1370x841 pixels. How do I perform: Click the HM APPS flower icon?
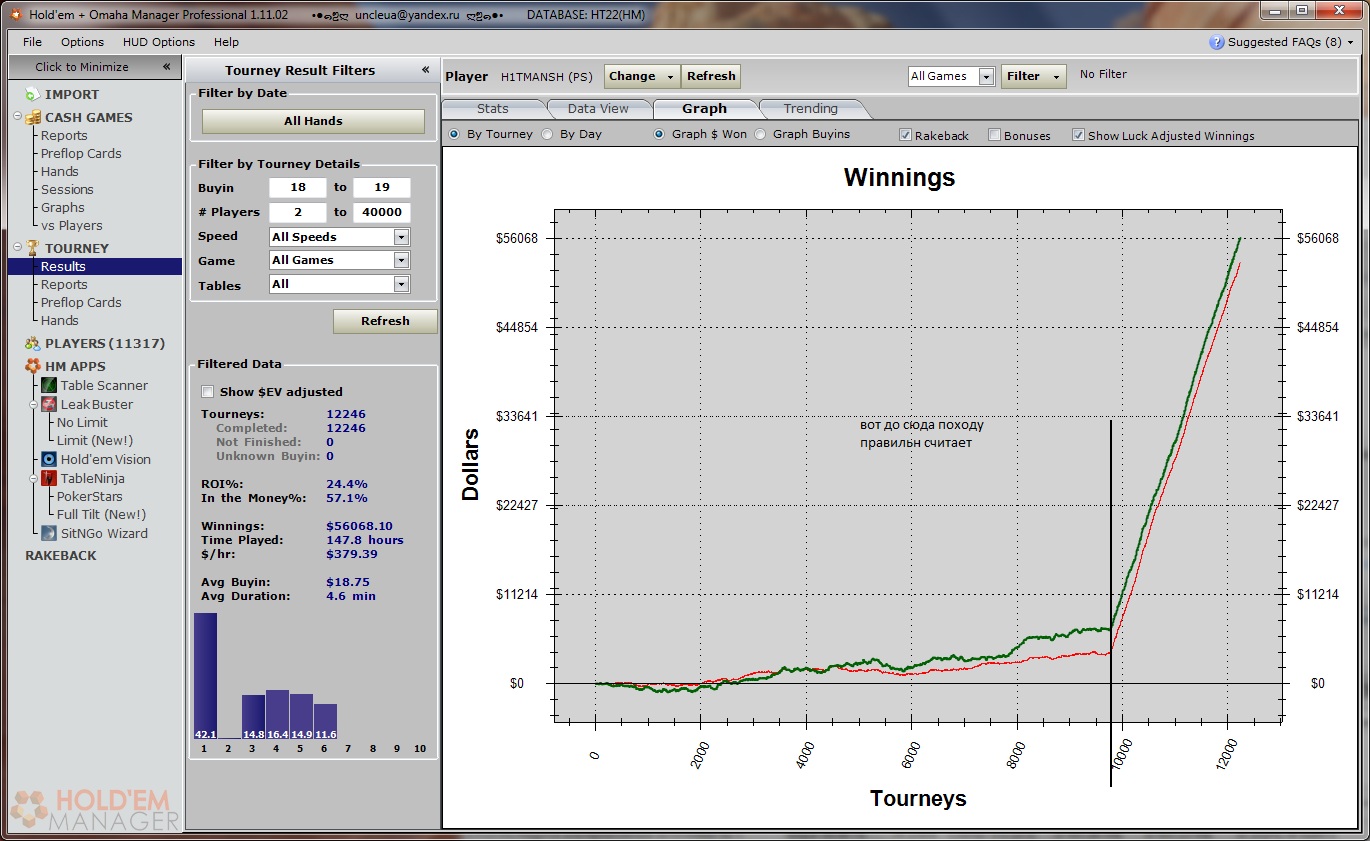33,366
